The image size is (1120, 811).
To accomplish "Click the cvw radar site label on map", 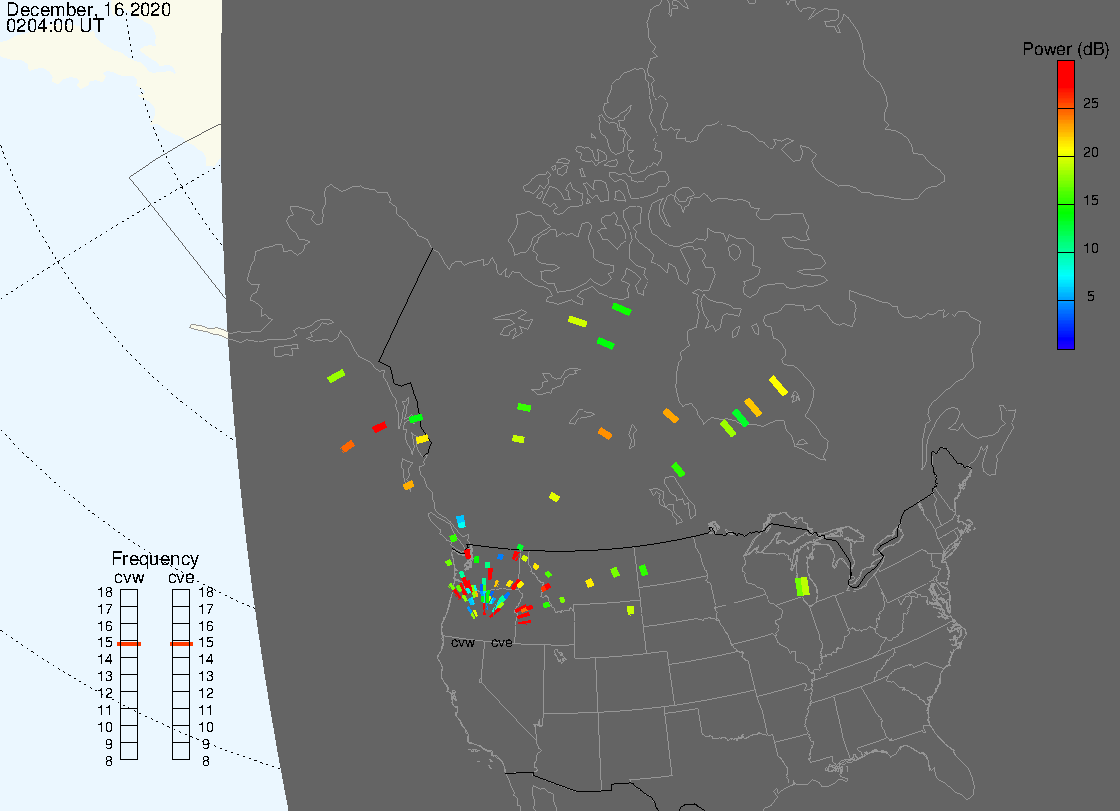I will click(x=463, y=643).
